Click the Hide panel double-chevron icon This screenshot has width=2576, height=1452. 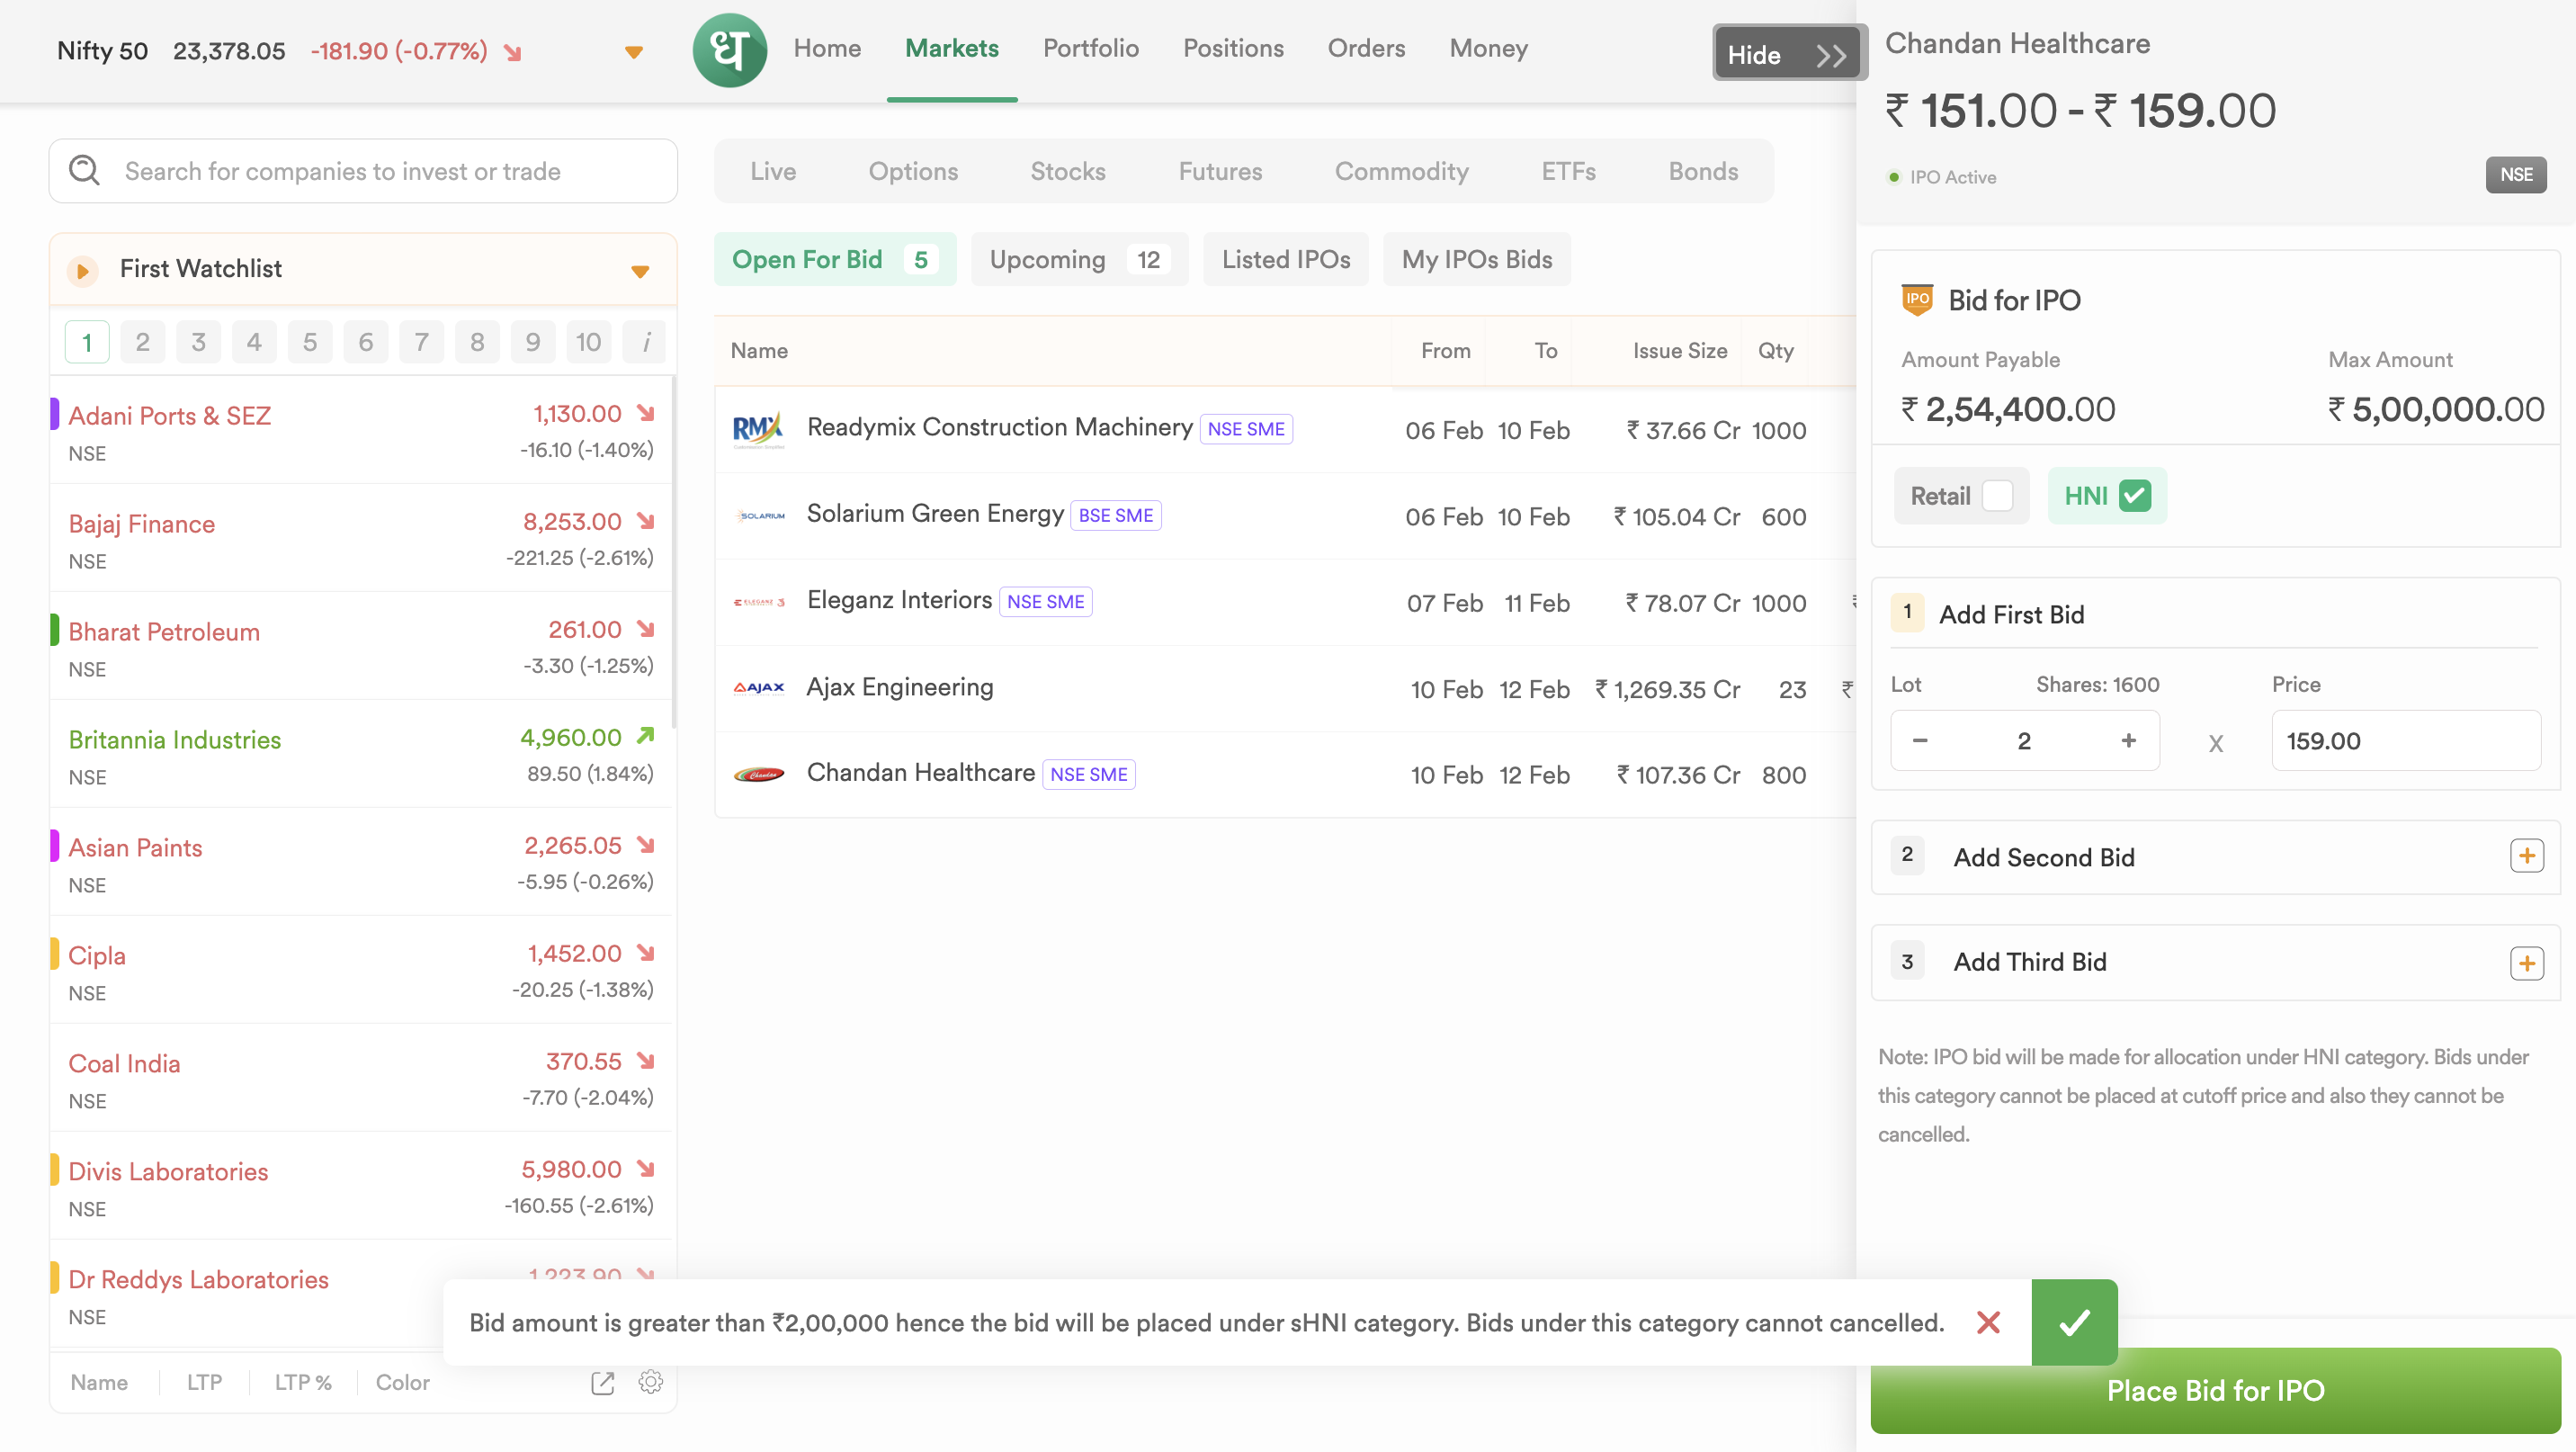[x=1831, y=55]
